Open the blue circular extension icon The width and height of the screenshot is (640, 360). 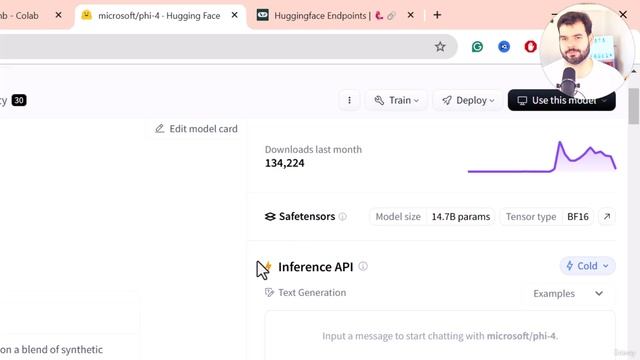(504, 47)
